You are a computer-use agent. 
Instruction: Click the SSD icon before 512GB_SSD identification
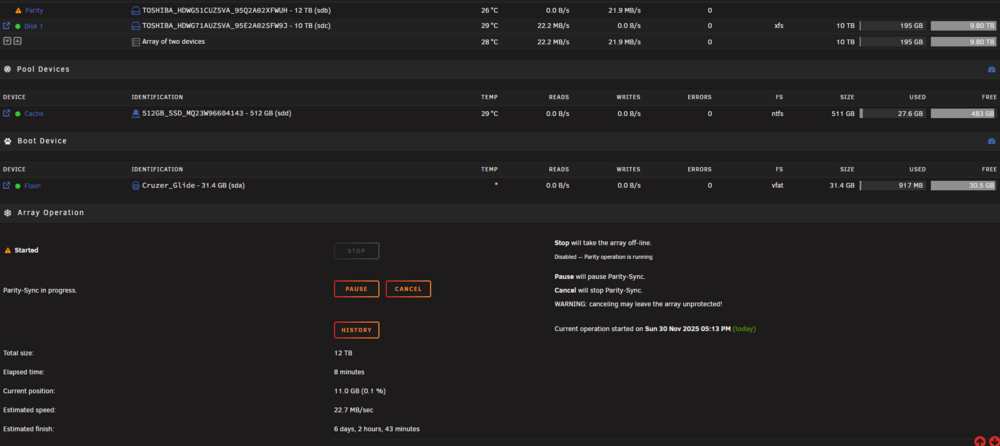[135, 114]
